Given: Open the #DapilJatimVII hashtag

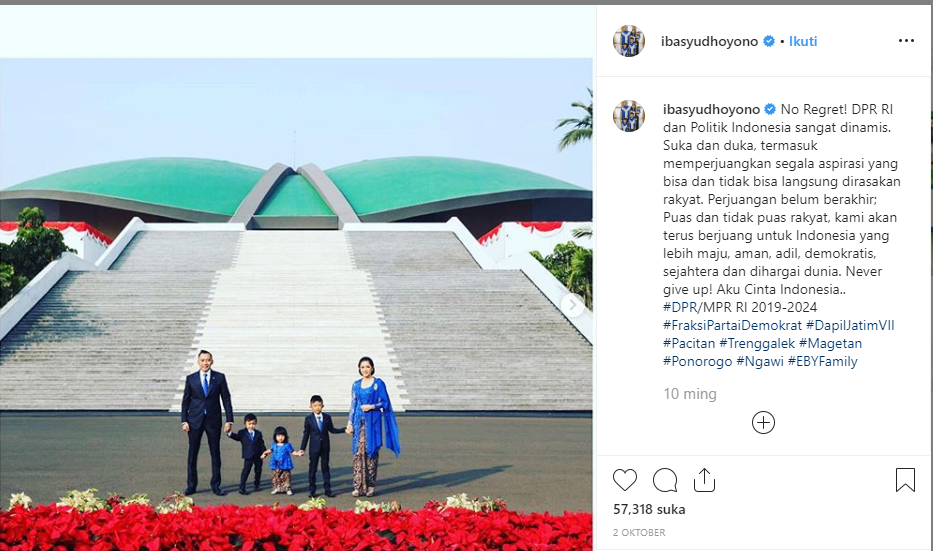Looking at the screenshot, I should (x=850, y=325).
